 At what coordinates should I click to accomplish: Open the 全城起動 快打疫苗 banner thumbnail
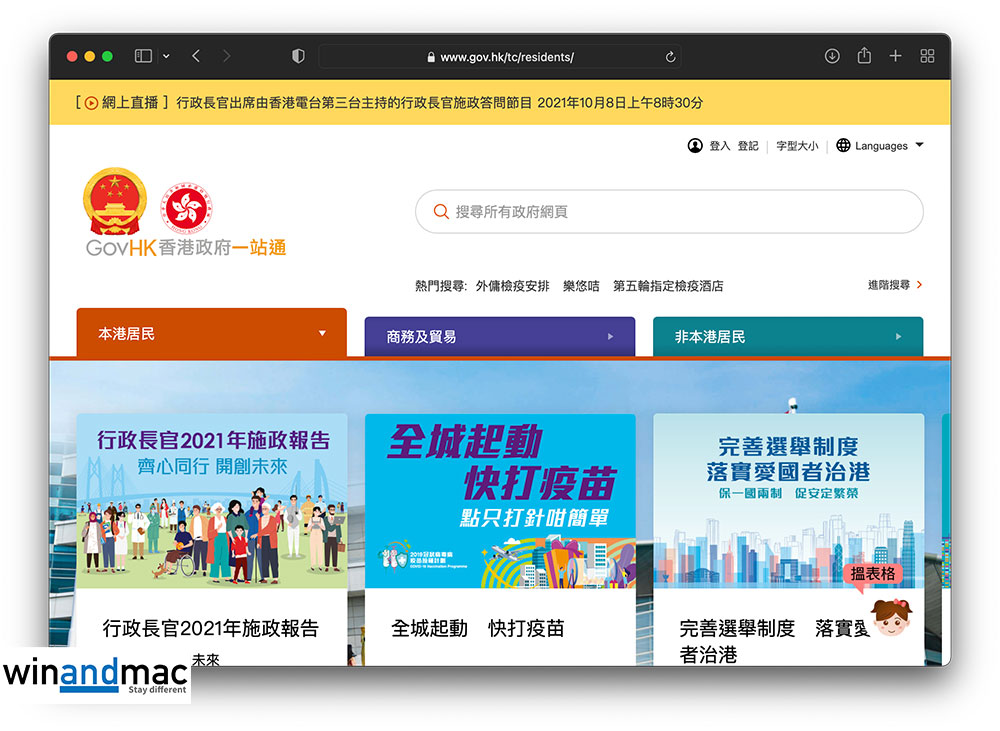click(x=500, y=501)
